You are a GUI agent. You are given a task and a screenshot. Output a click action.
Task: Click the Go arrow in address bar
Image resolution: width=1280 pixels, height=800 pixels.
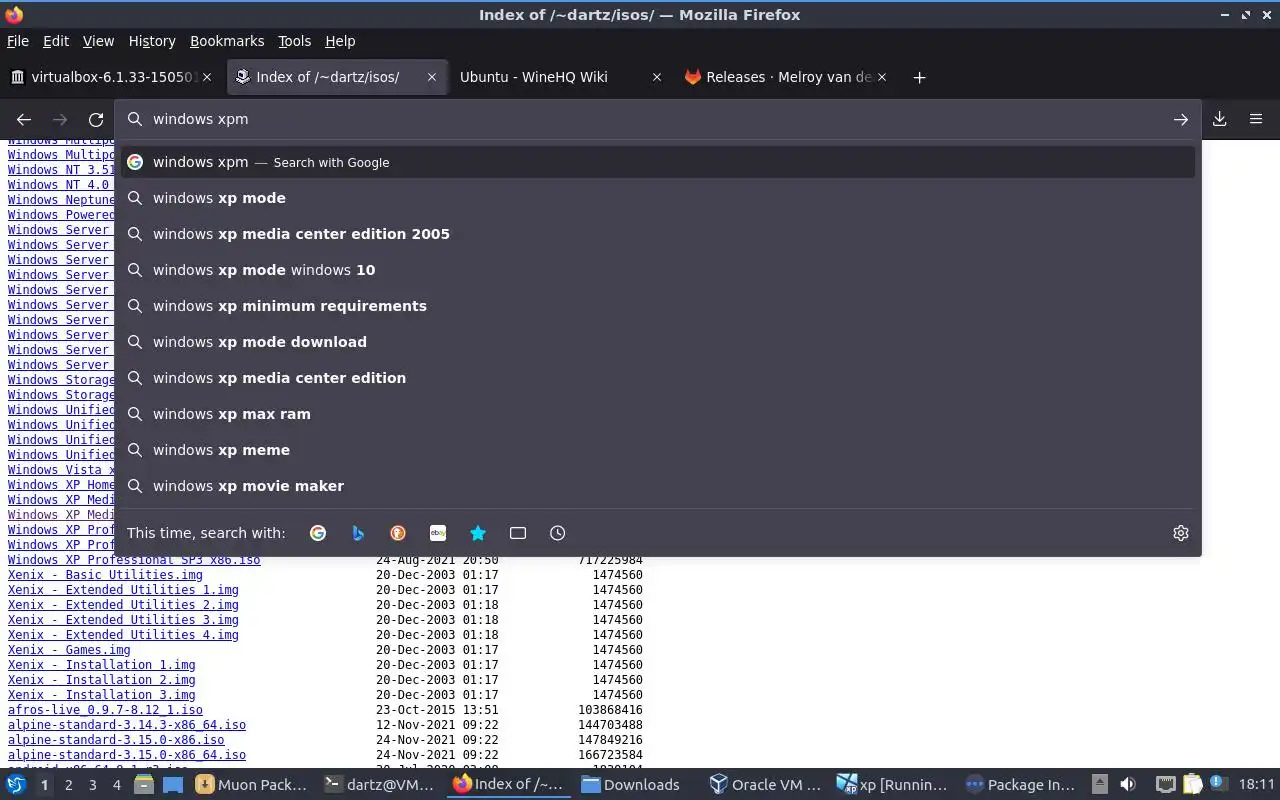click(x=1181, y=119)
